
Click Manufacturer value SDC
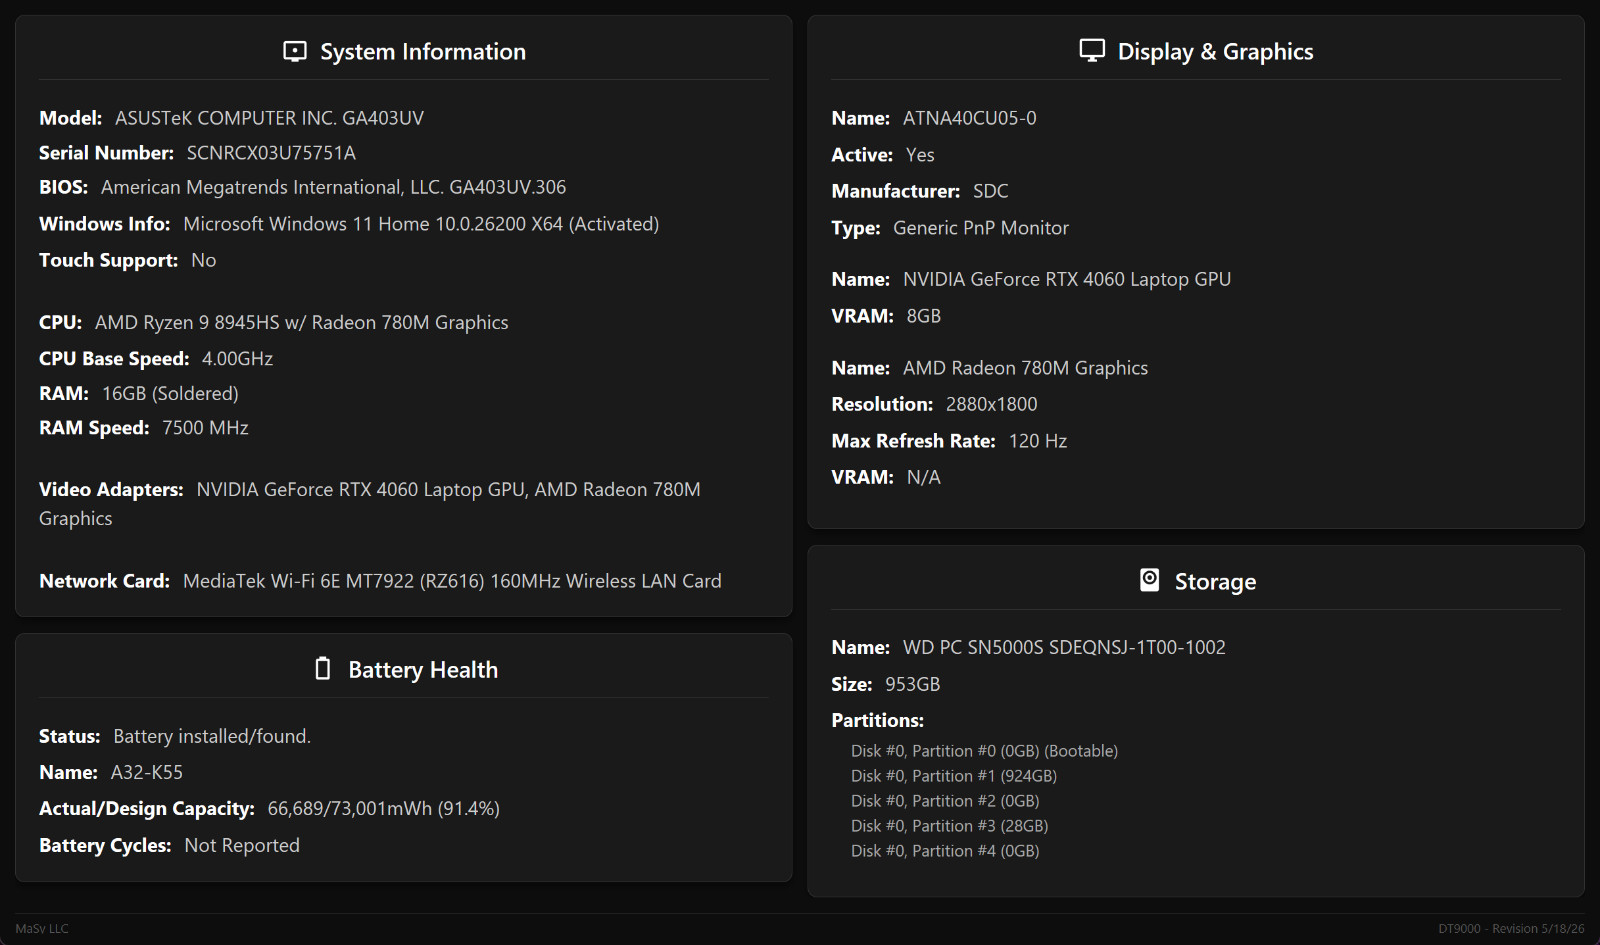991,191
